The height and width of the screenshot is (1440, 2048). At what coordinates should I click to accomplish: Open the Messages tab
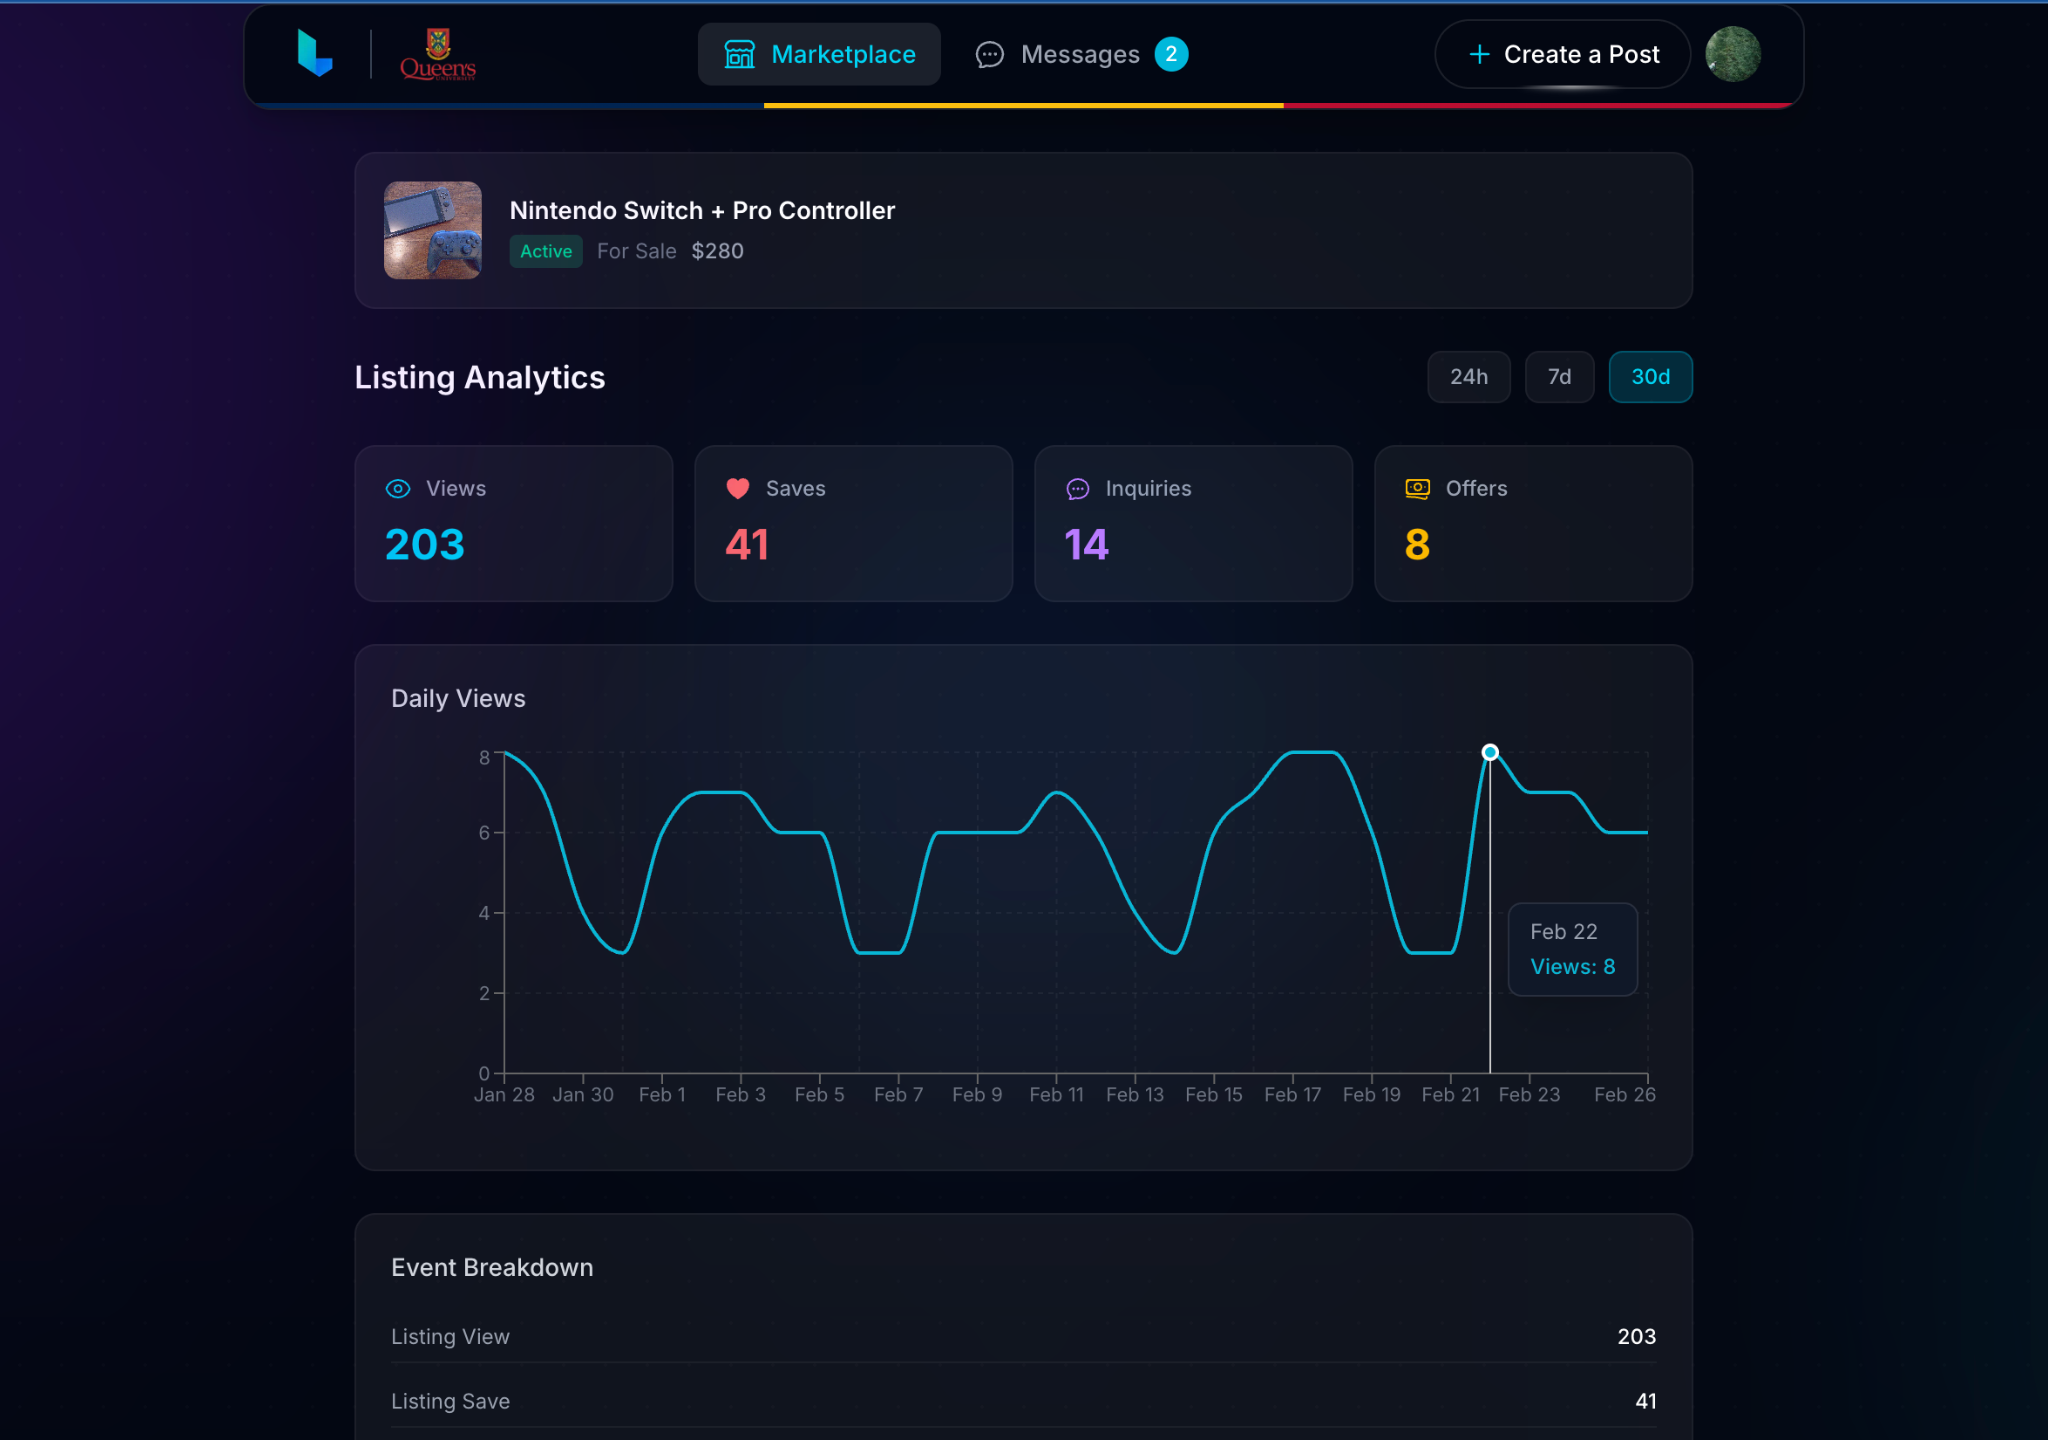tap(1079, 54)
